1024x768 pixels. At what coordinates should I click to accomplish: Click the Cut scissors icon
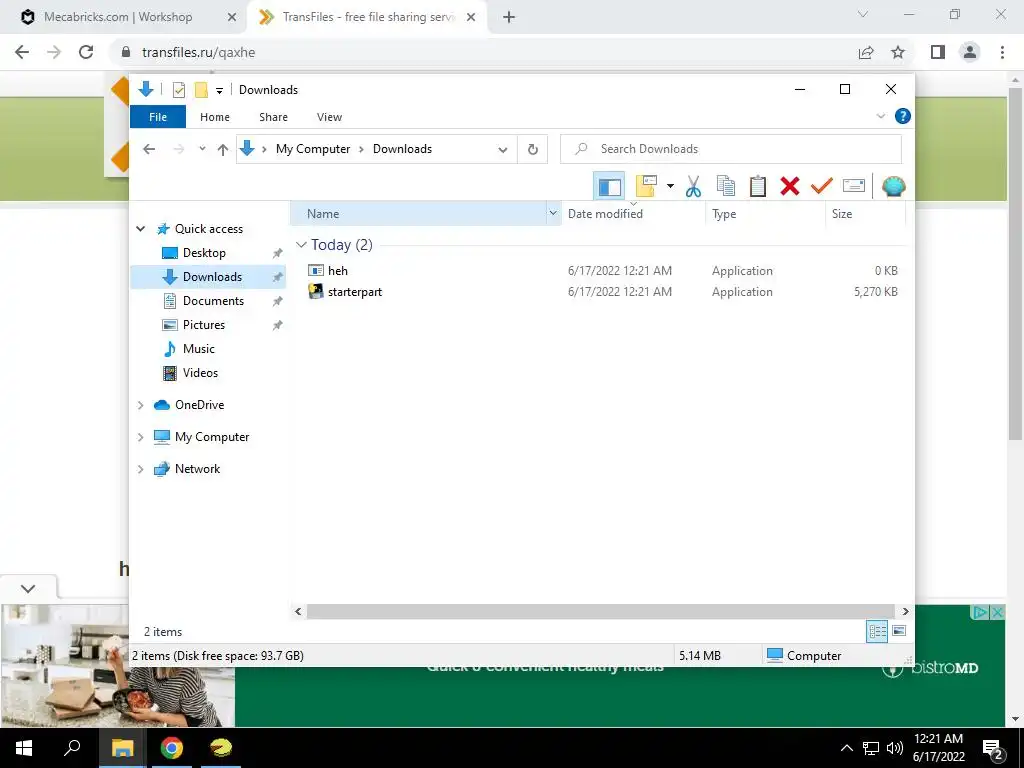[693, 186]
